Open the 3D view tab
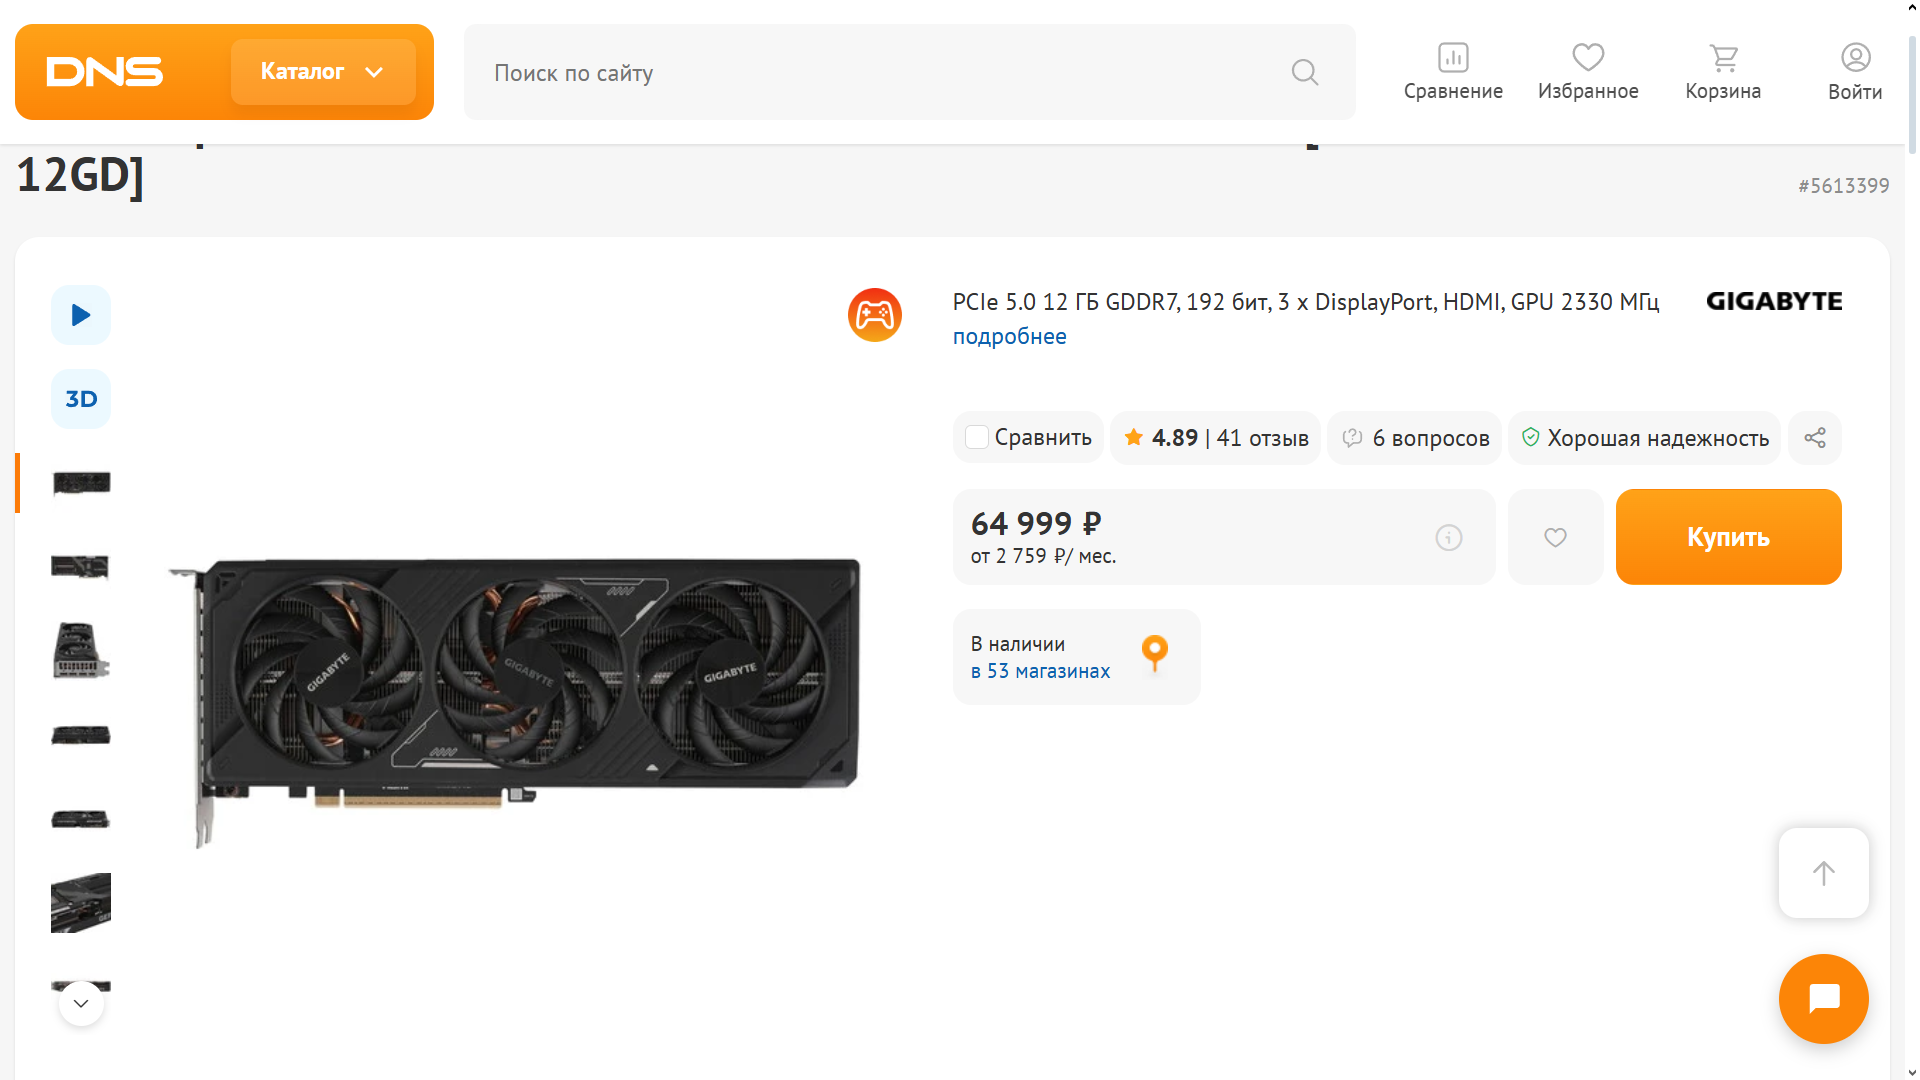This screenshot has height=1080, width=1920. click(81, 399)
